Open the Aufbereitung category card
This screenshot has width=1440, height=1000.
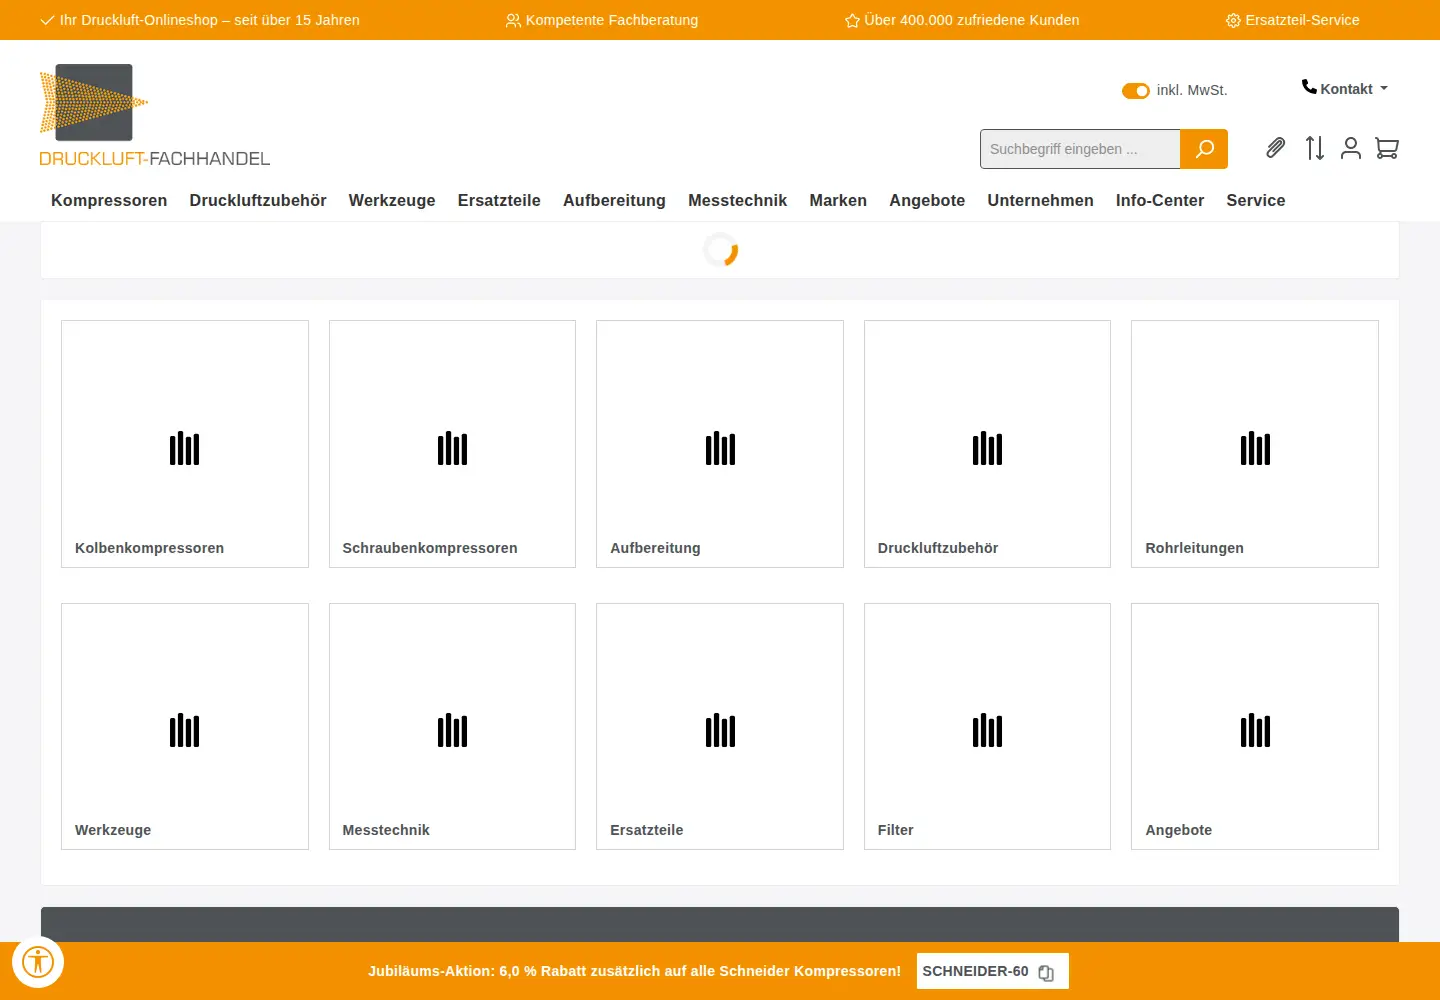click(720, 444)
